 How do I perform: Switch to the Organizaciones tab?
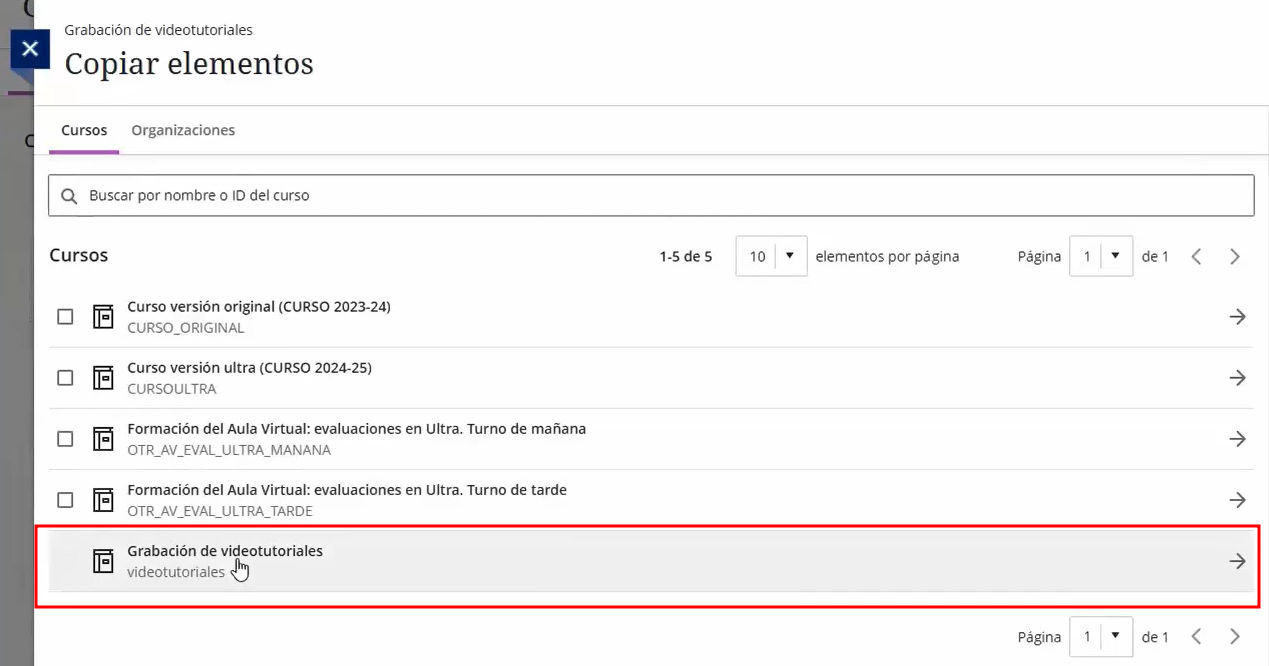coord(183,130)
